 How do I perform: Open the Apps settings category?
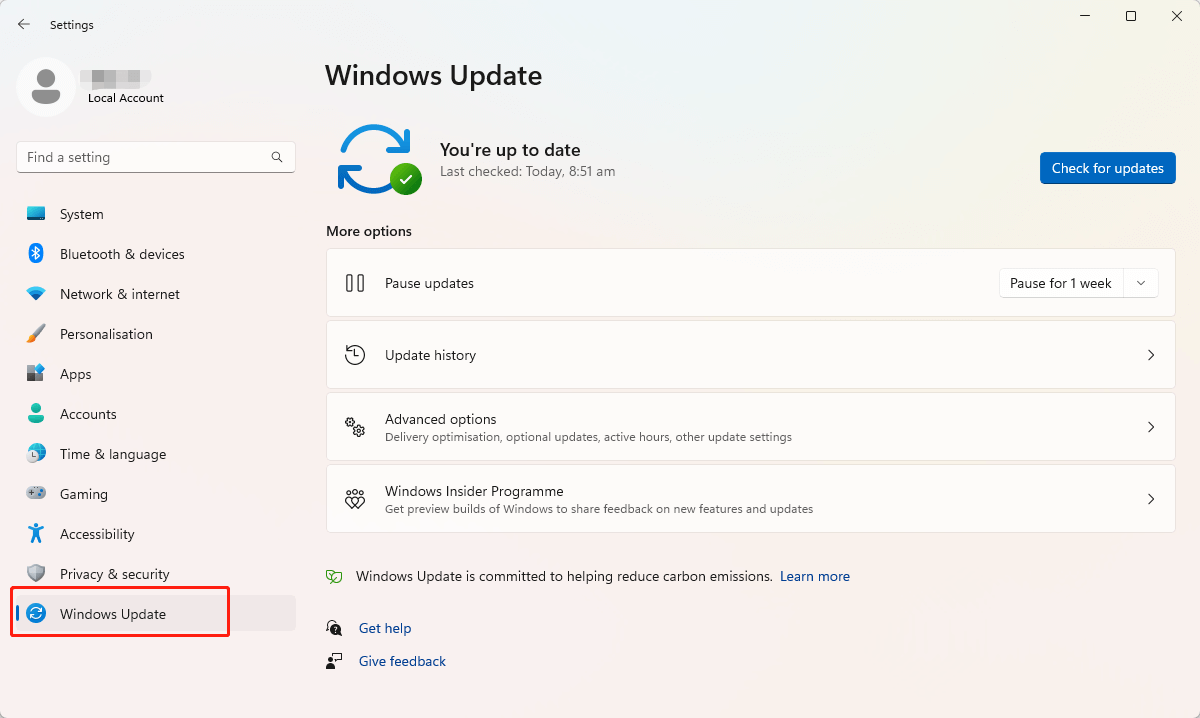[156, 374]
